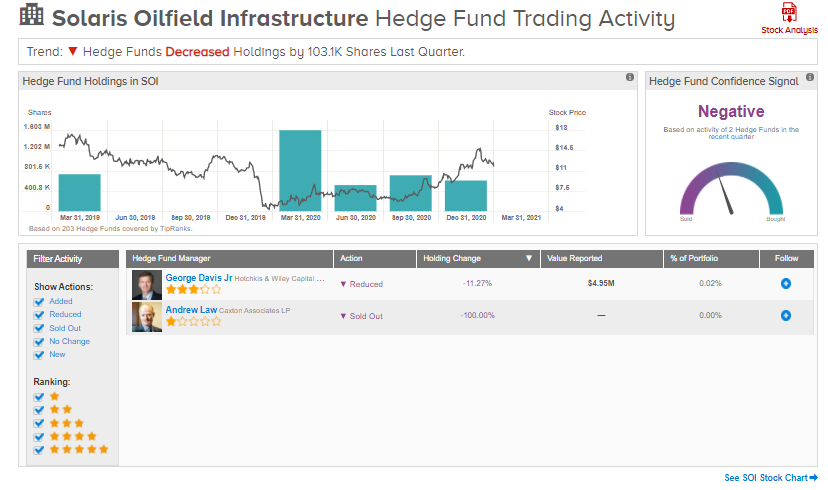This screenshot has width=828, height=490.
Task: Click the building icon beside Solaris title
Action: click(31, 15)
